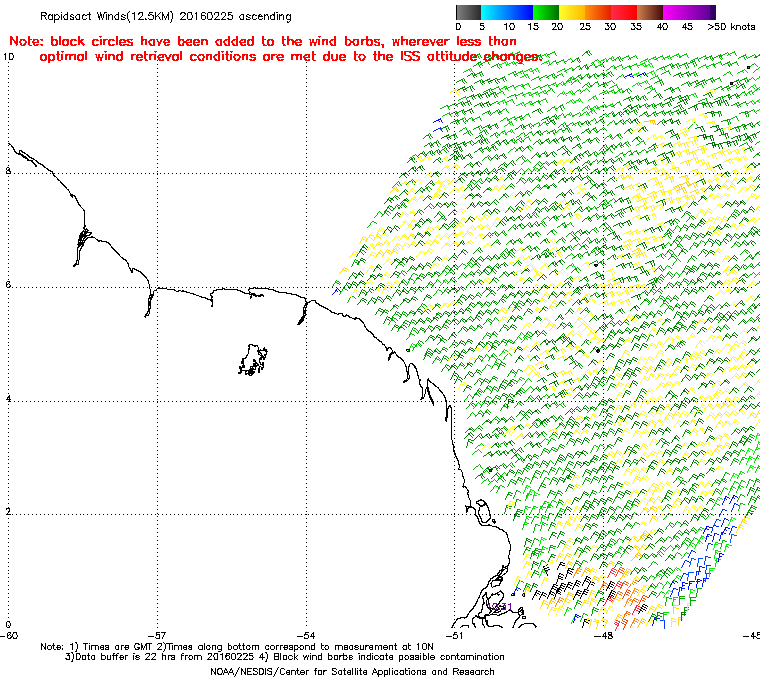Select the latitude axis label '6'
The image size is (760, 688).
pyautogui.click(x=8, y=285)
